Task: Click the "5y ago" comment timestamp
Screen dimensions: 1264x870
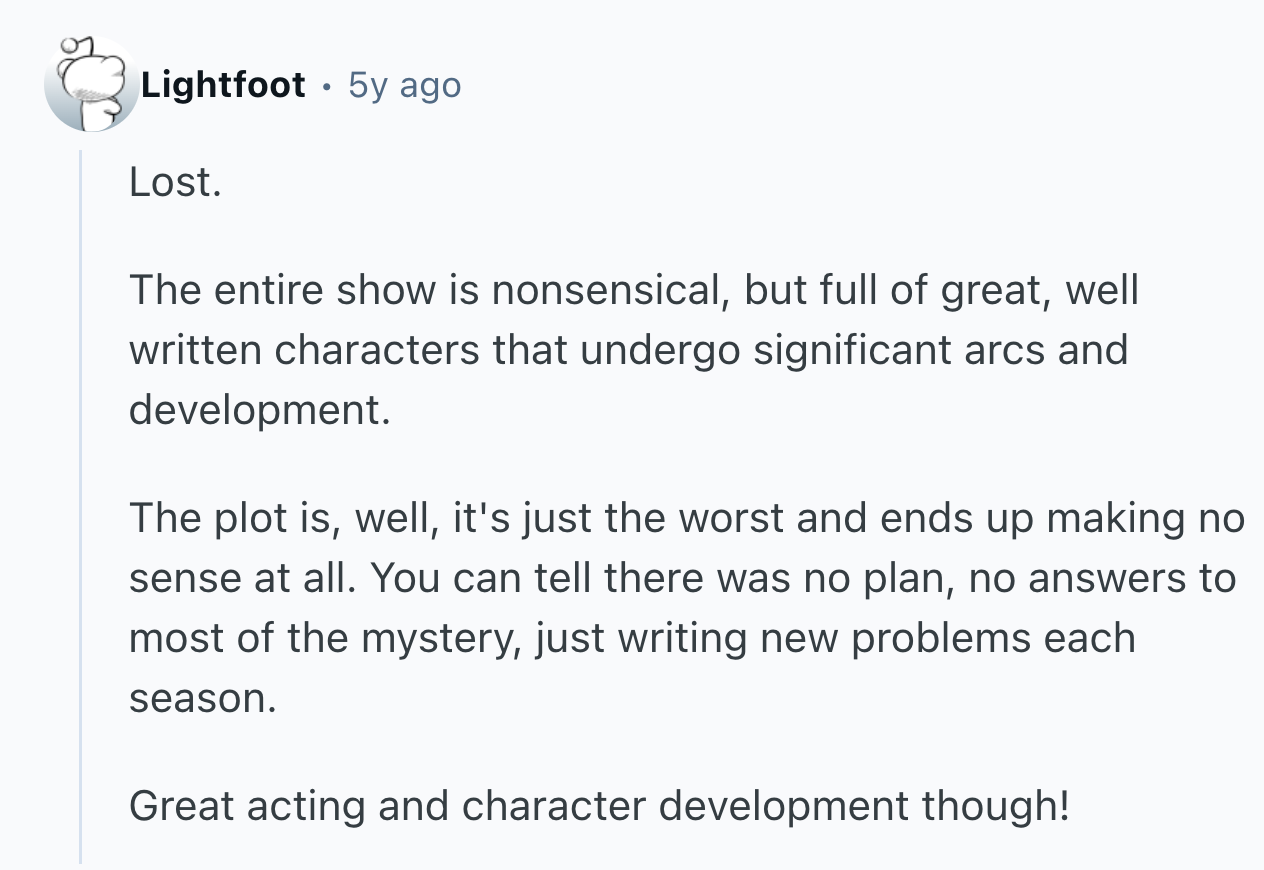Action: click(x=404, y=86)
